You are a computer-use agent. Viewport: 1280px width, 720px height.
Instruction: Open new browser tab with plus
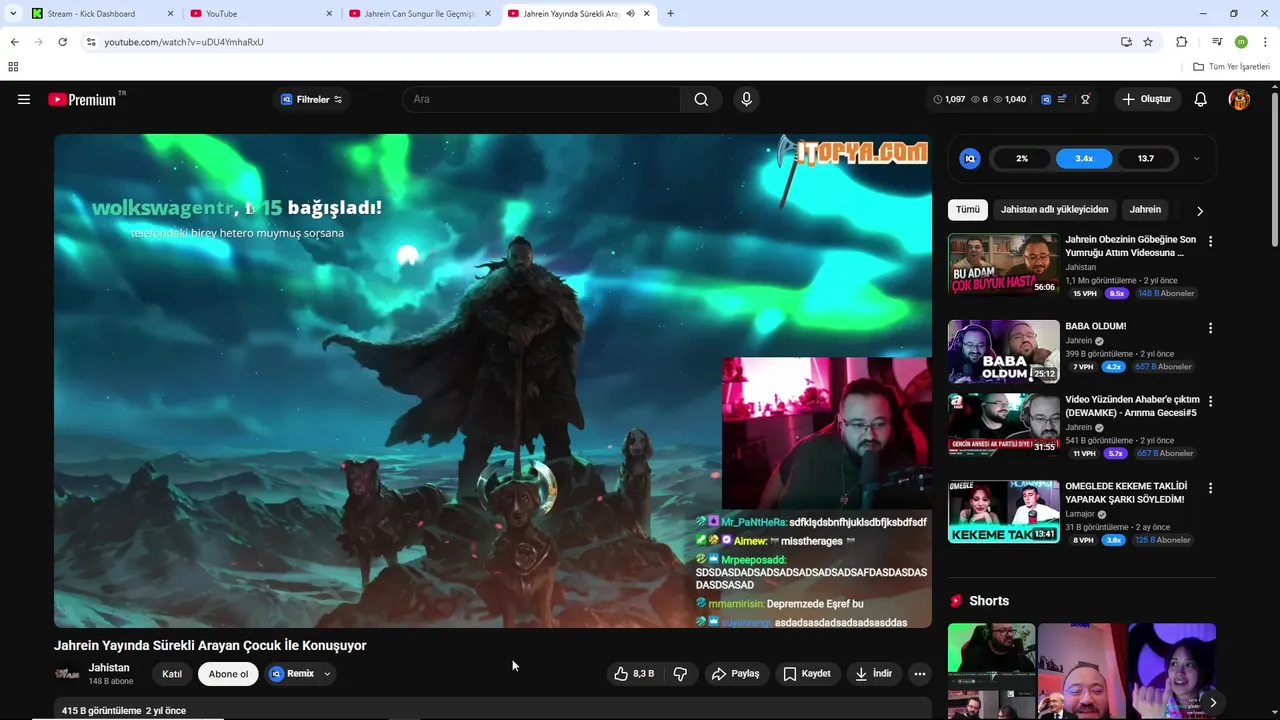coord(670,14)
